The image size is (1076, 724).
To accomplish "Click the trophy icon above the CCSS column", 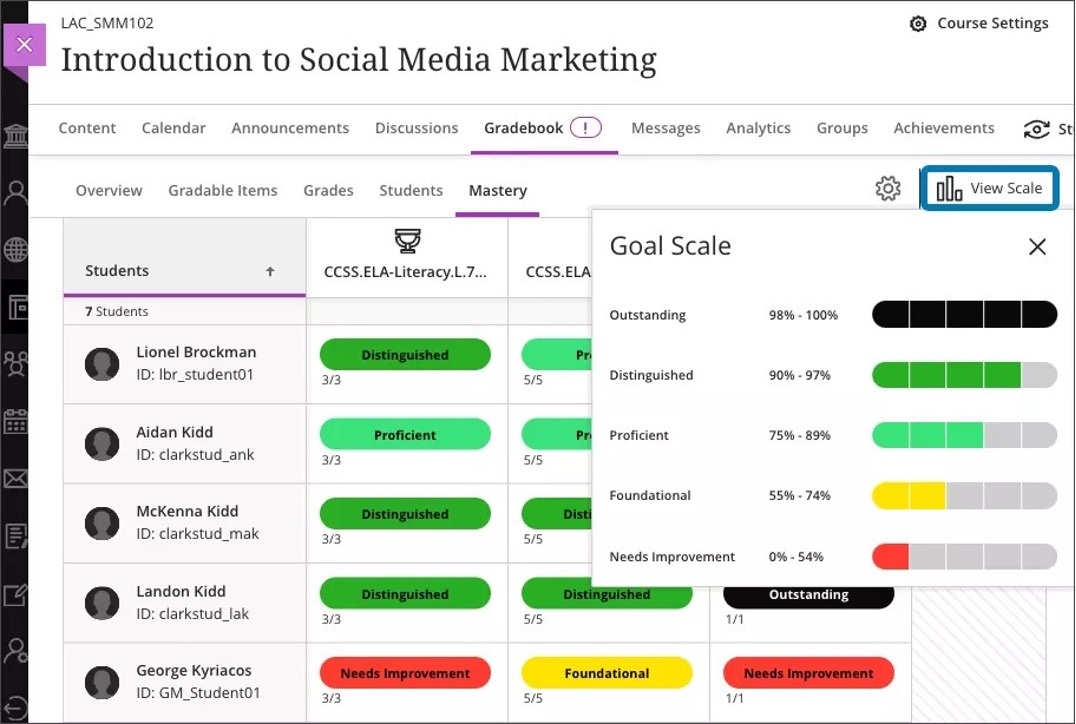I will 407,240.
